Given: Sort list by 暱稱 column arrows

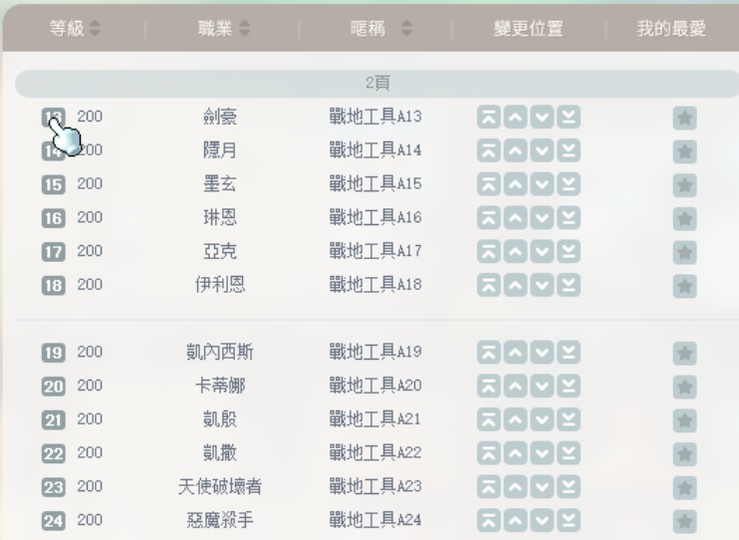Looking at the screenshot, I should click(x=406, y=29).
